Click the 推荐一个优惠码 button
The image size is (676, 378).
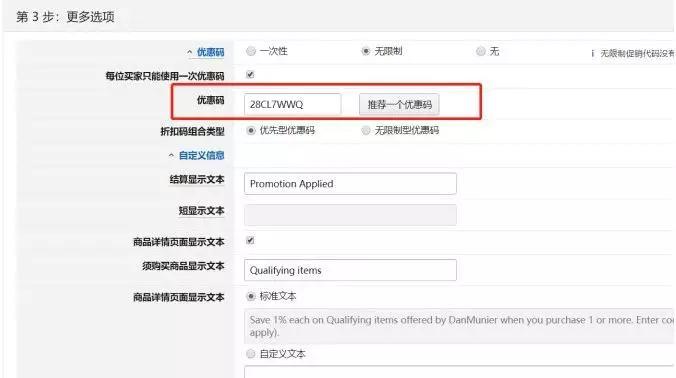pos(399,104)
